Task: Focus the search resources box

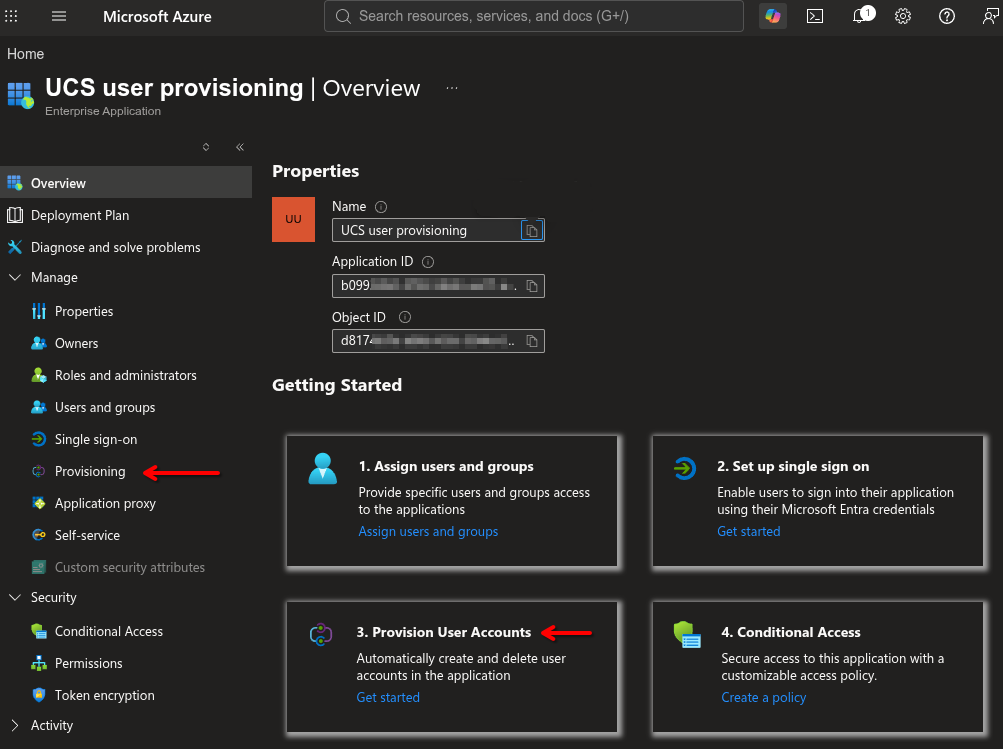Action: point(533,16)
